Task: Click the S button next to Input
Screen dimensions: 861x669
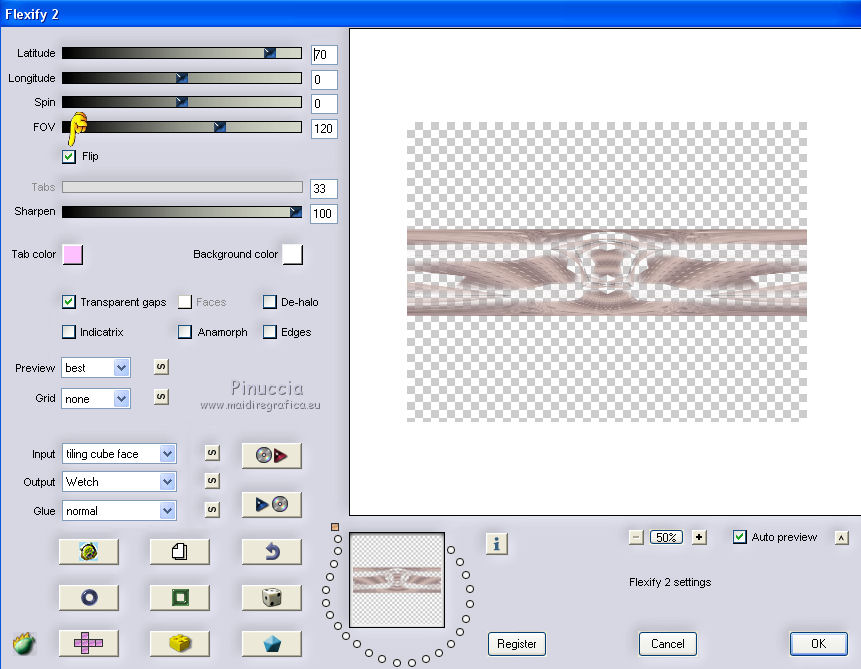Action: 212,453
